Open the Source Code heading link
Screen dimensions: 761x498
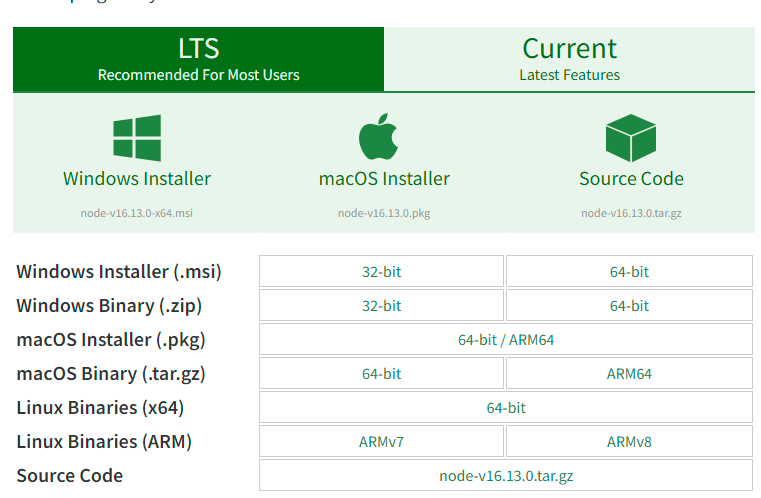[x=631, y=179]
